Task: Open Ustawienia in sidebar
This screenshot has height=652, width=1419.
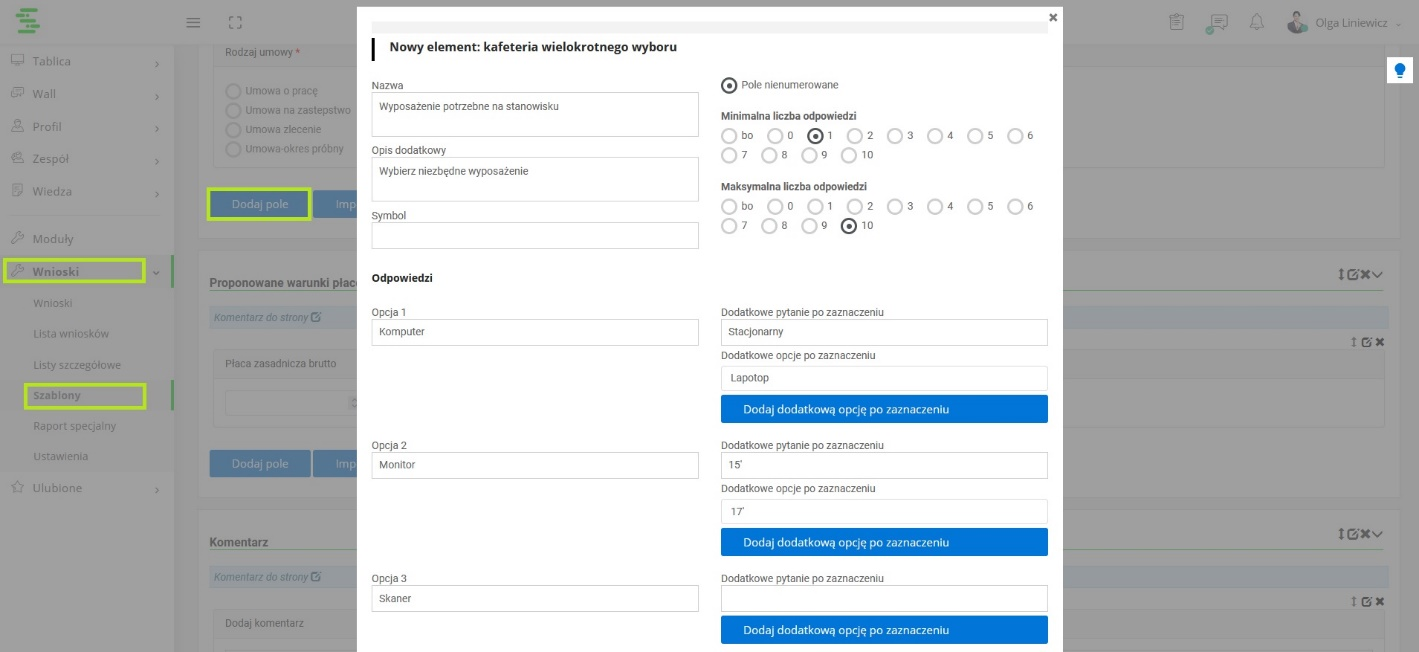Action: 60,456
